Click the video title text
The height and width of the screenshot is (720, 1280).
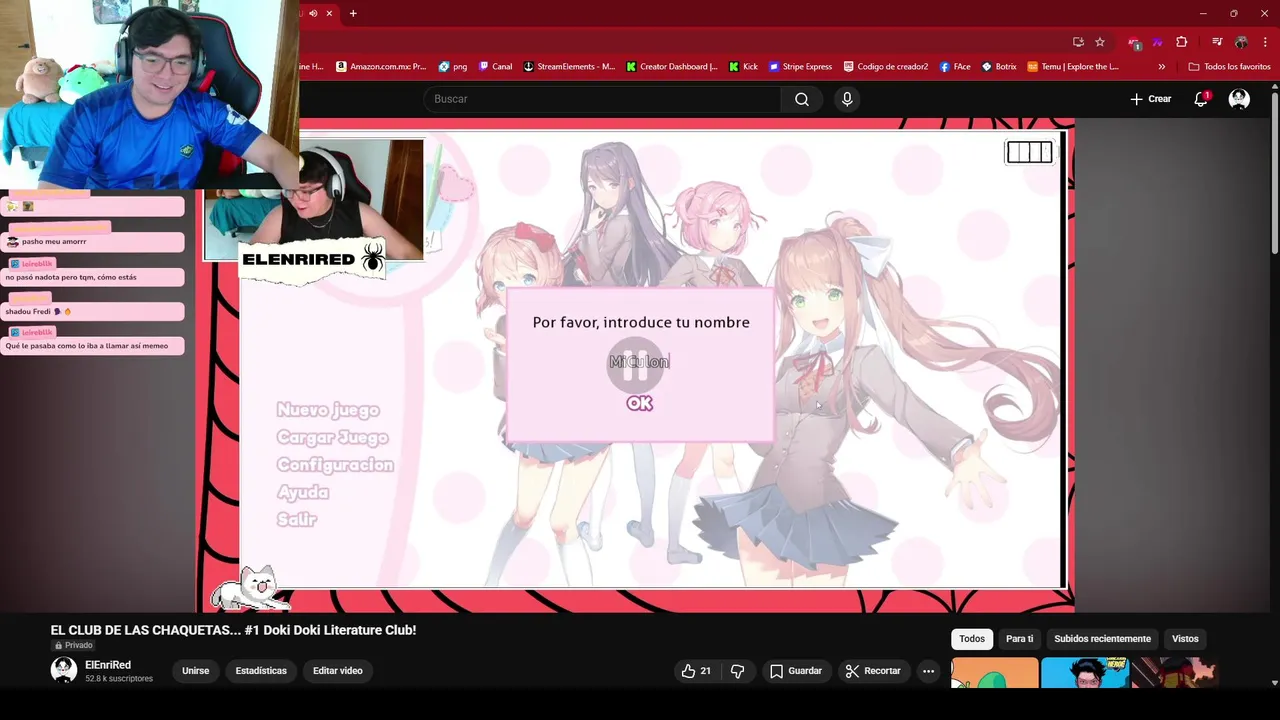tap(233, 630)
